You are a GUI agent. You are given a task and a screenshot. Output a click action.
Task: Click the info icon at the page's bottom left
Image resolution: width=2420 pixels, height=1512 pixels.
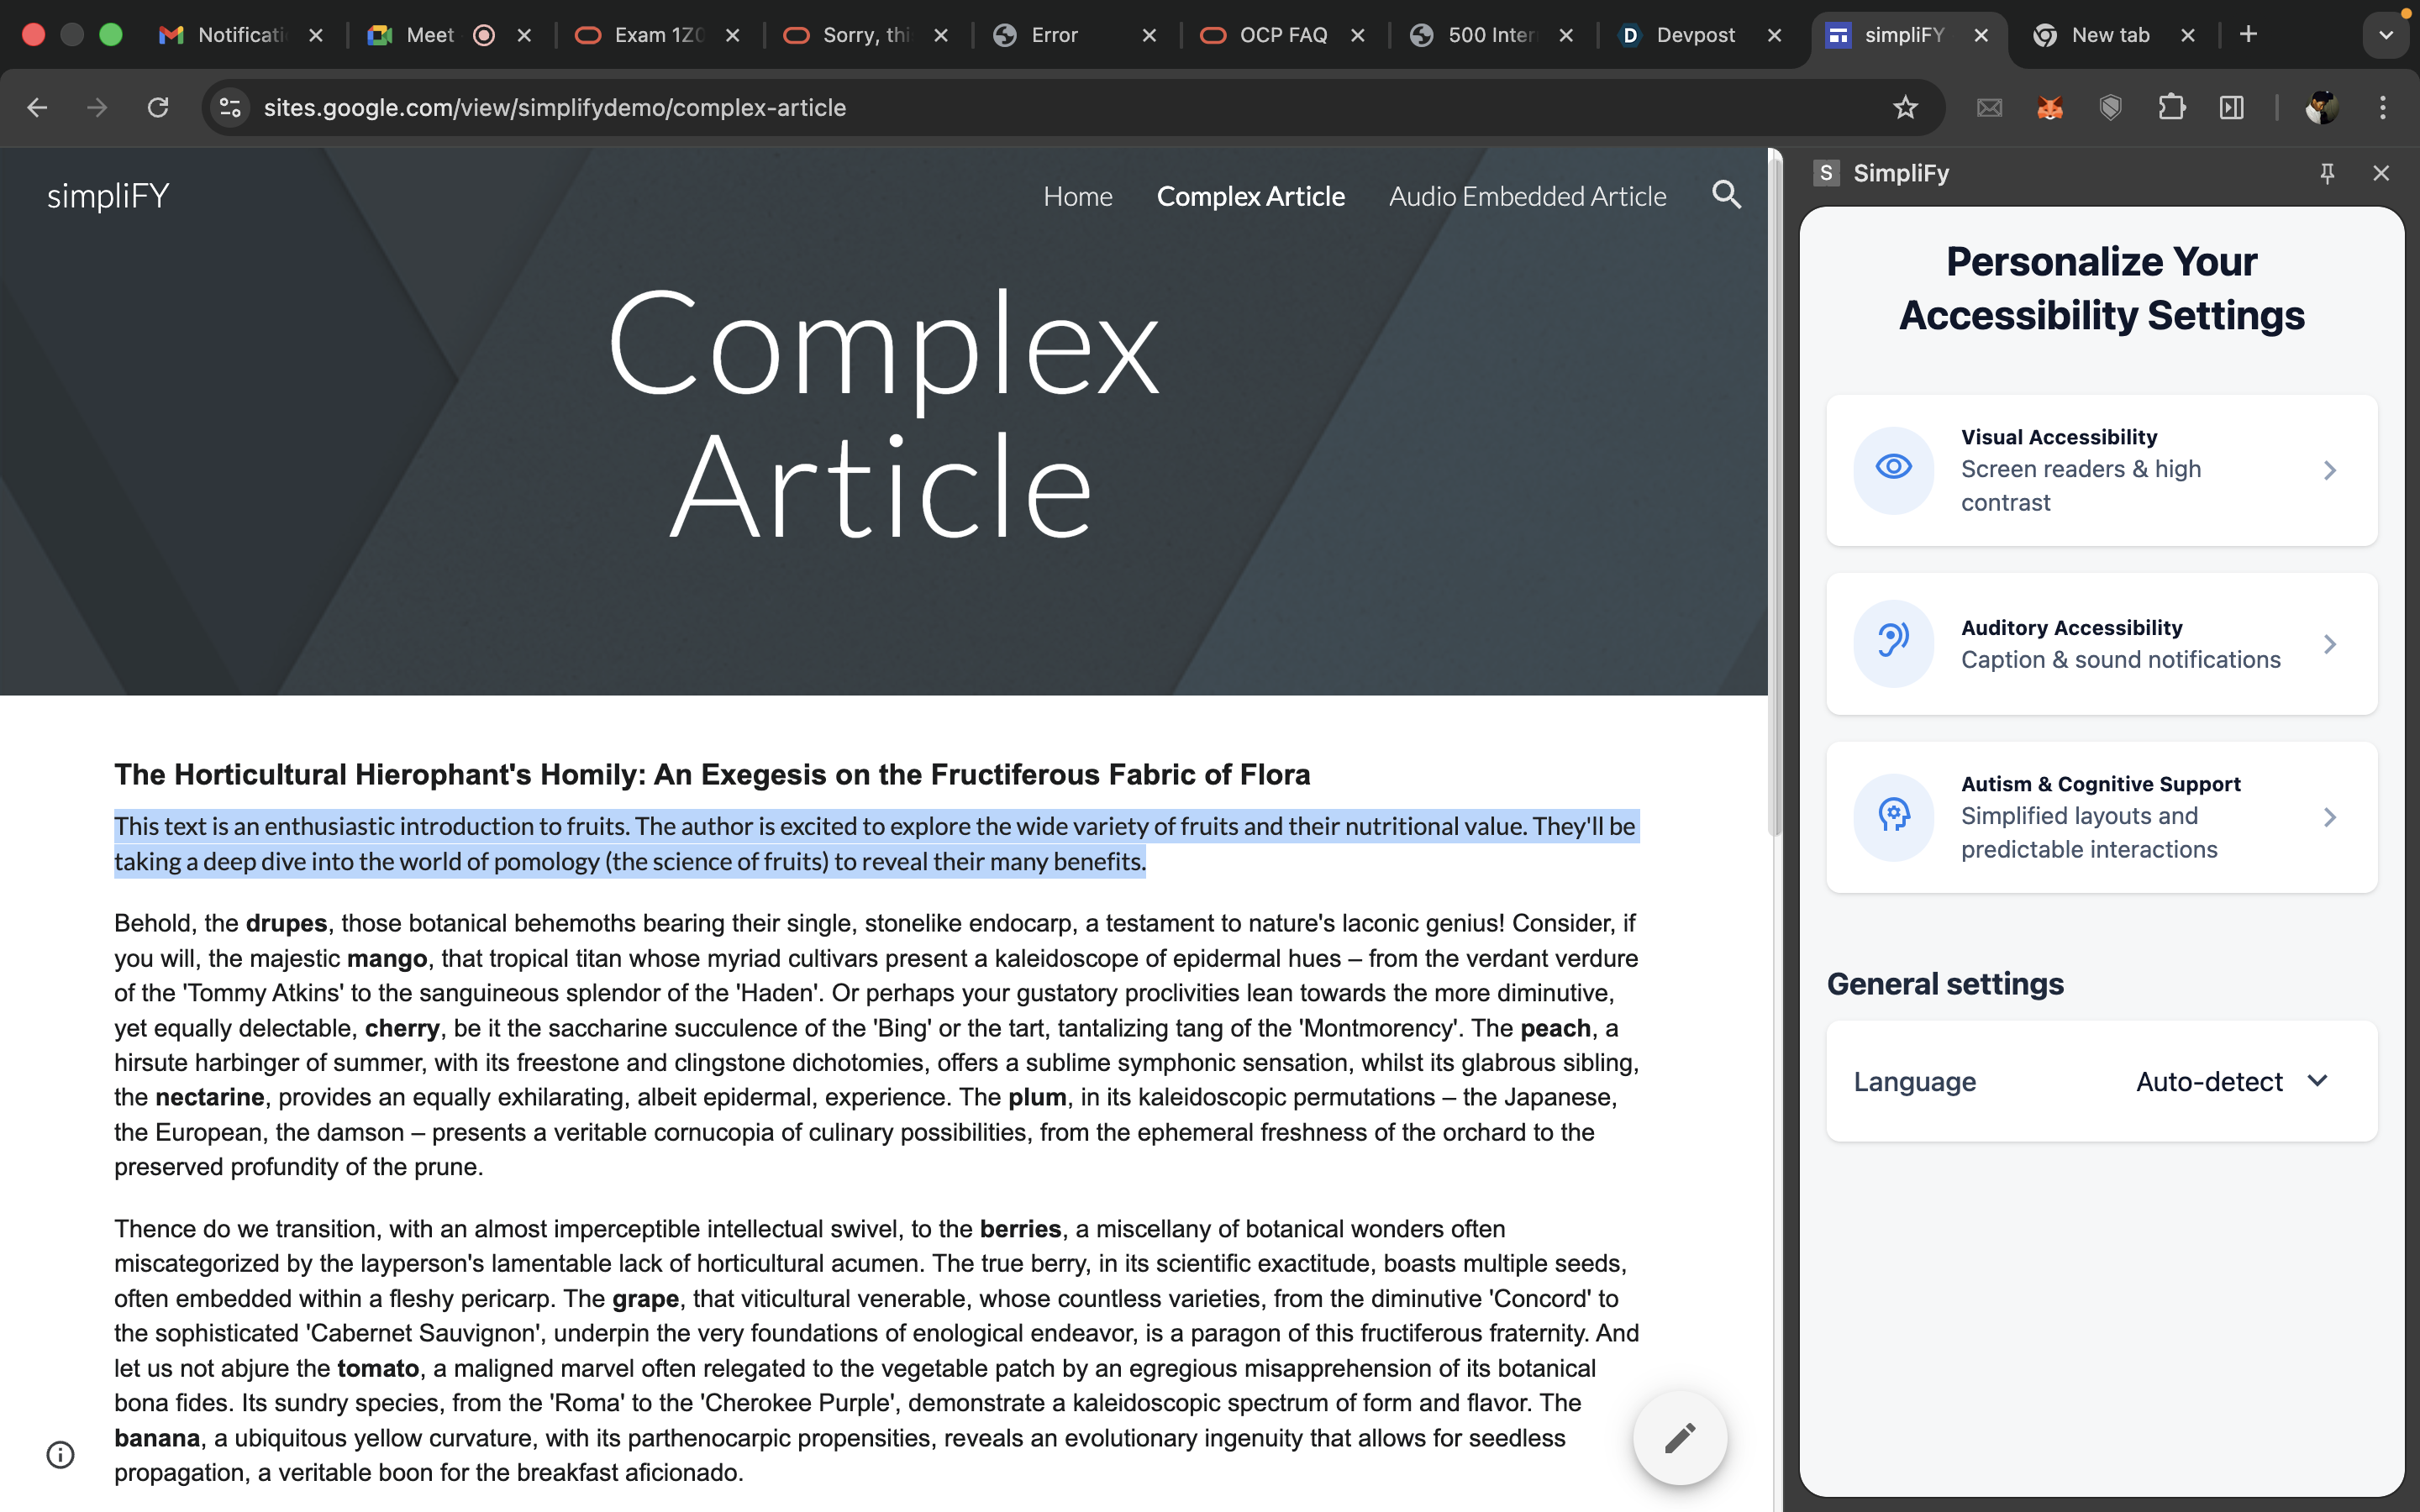coord(61,1454)
